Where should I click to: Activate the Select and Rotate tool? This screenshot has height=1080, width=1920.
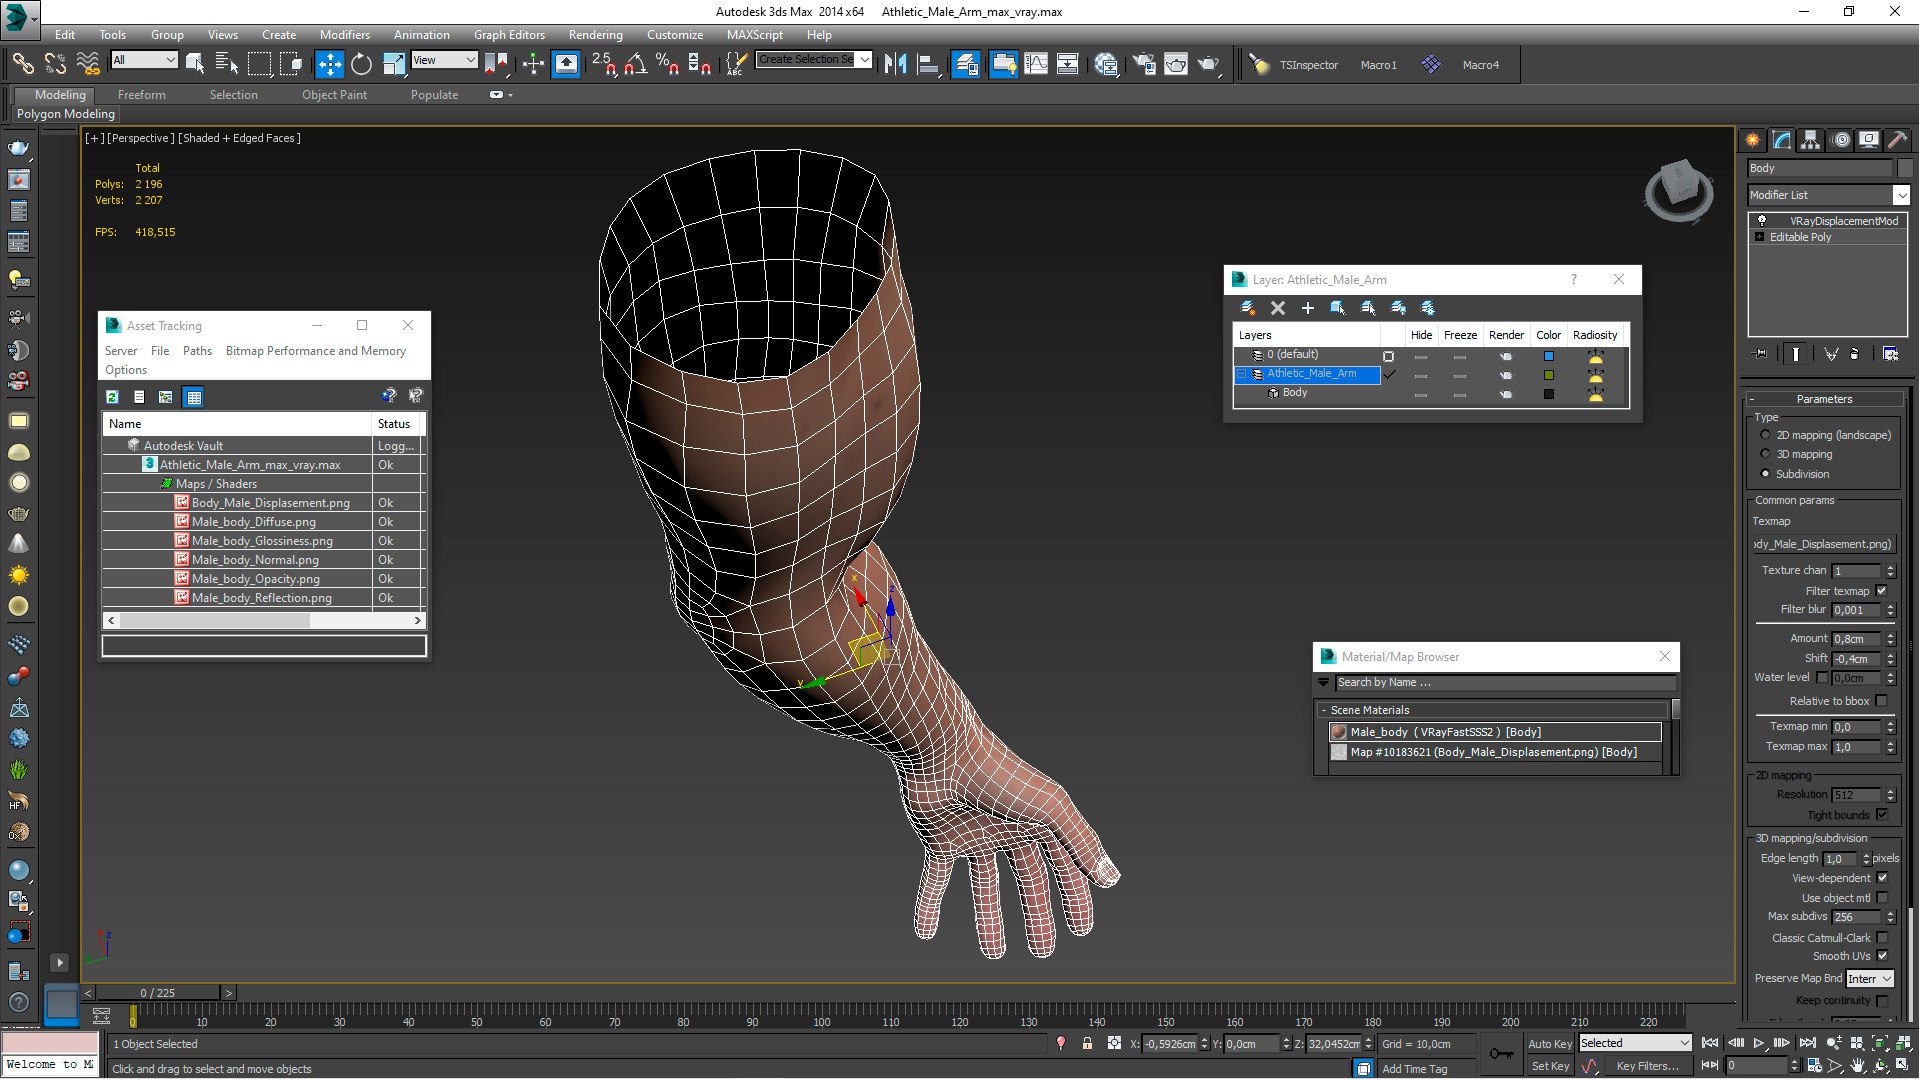pyautogui.click(x=361, y=64)
